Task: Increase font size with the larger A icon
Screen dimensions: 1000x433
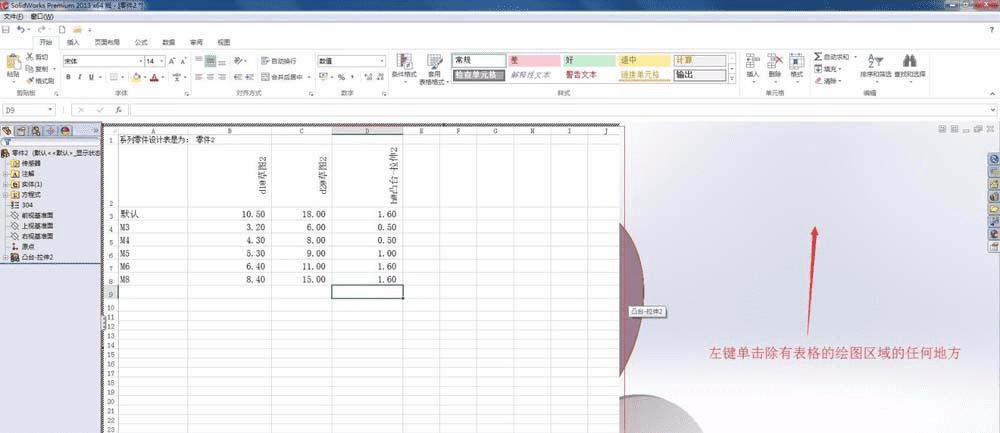Action: click(172, 61)
